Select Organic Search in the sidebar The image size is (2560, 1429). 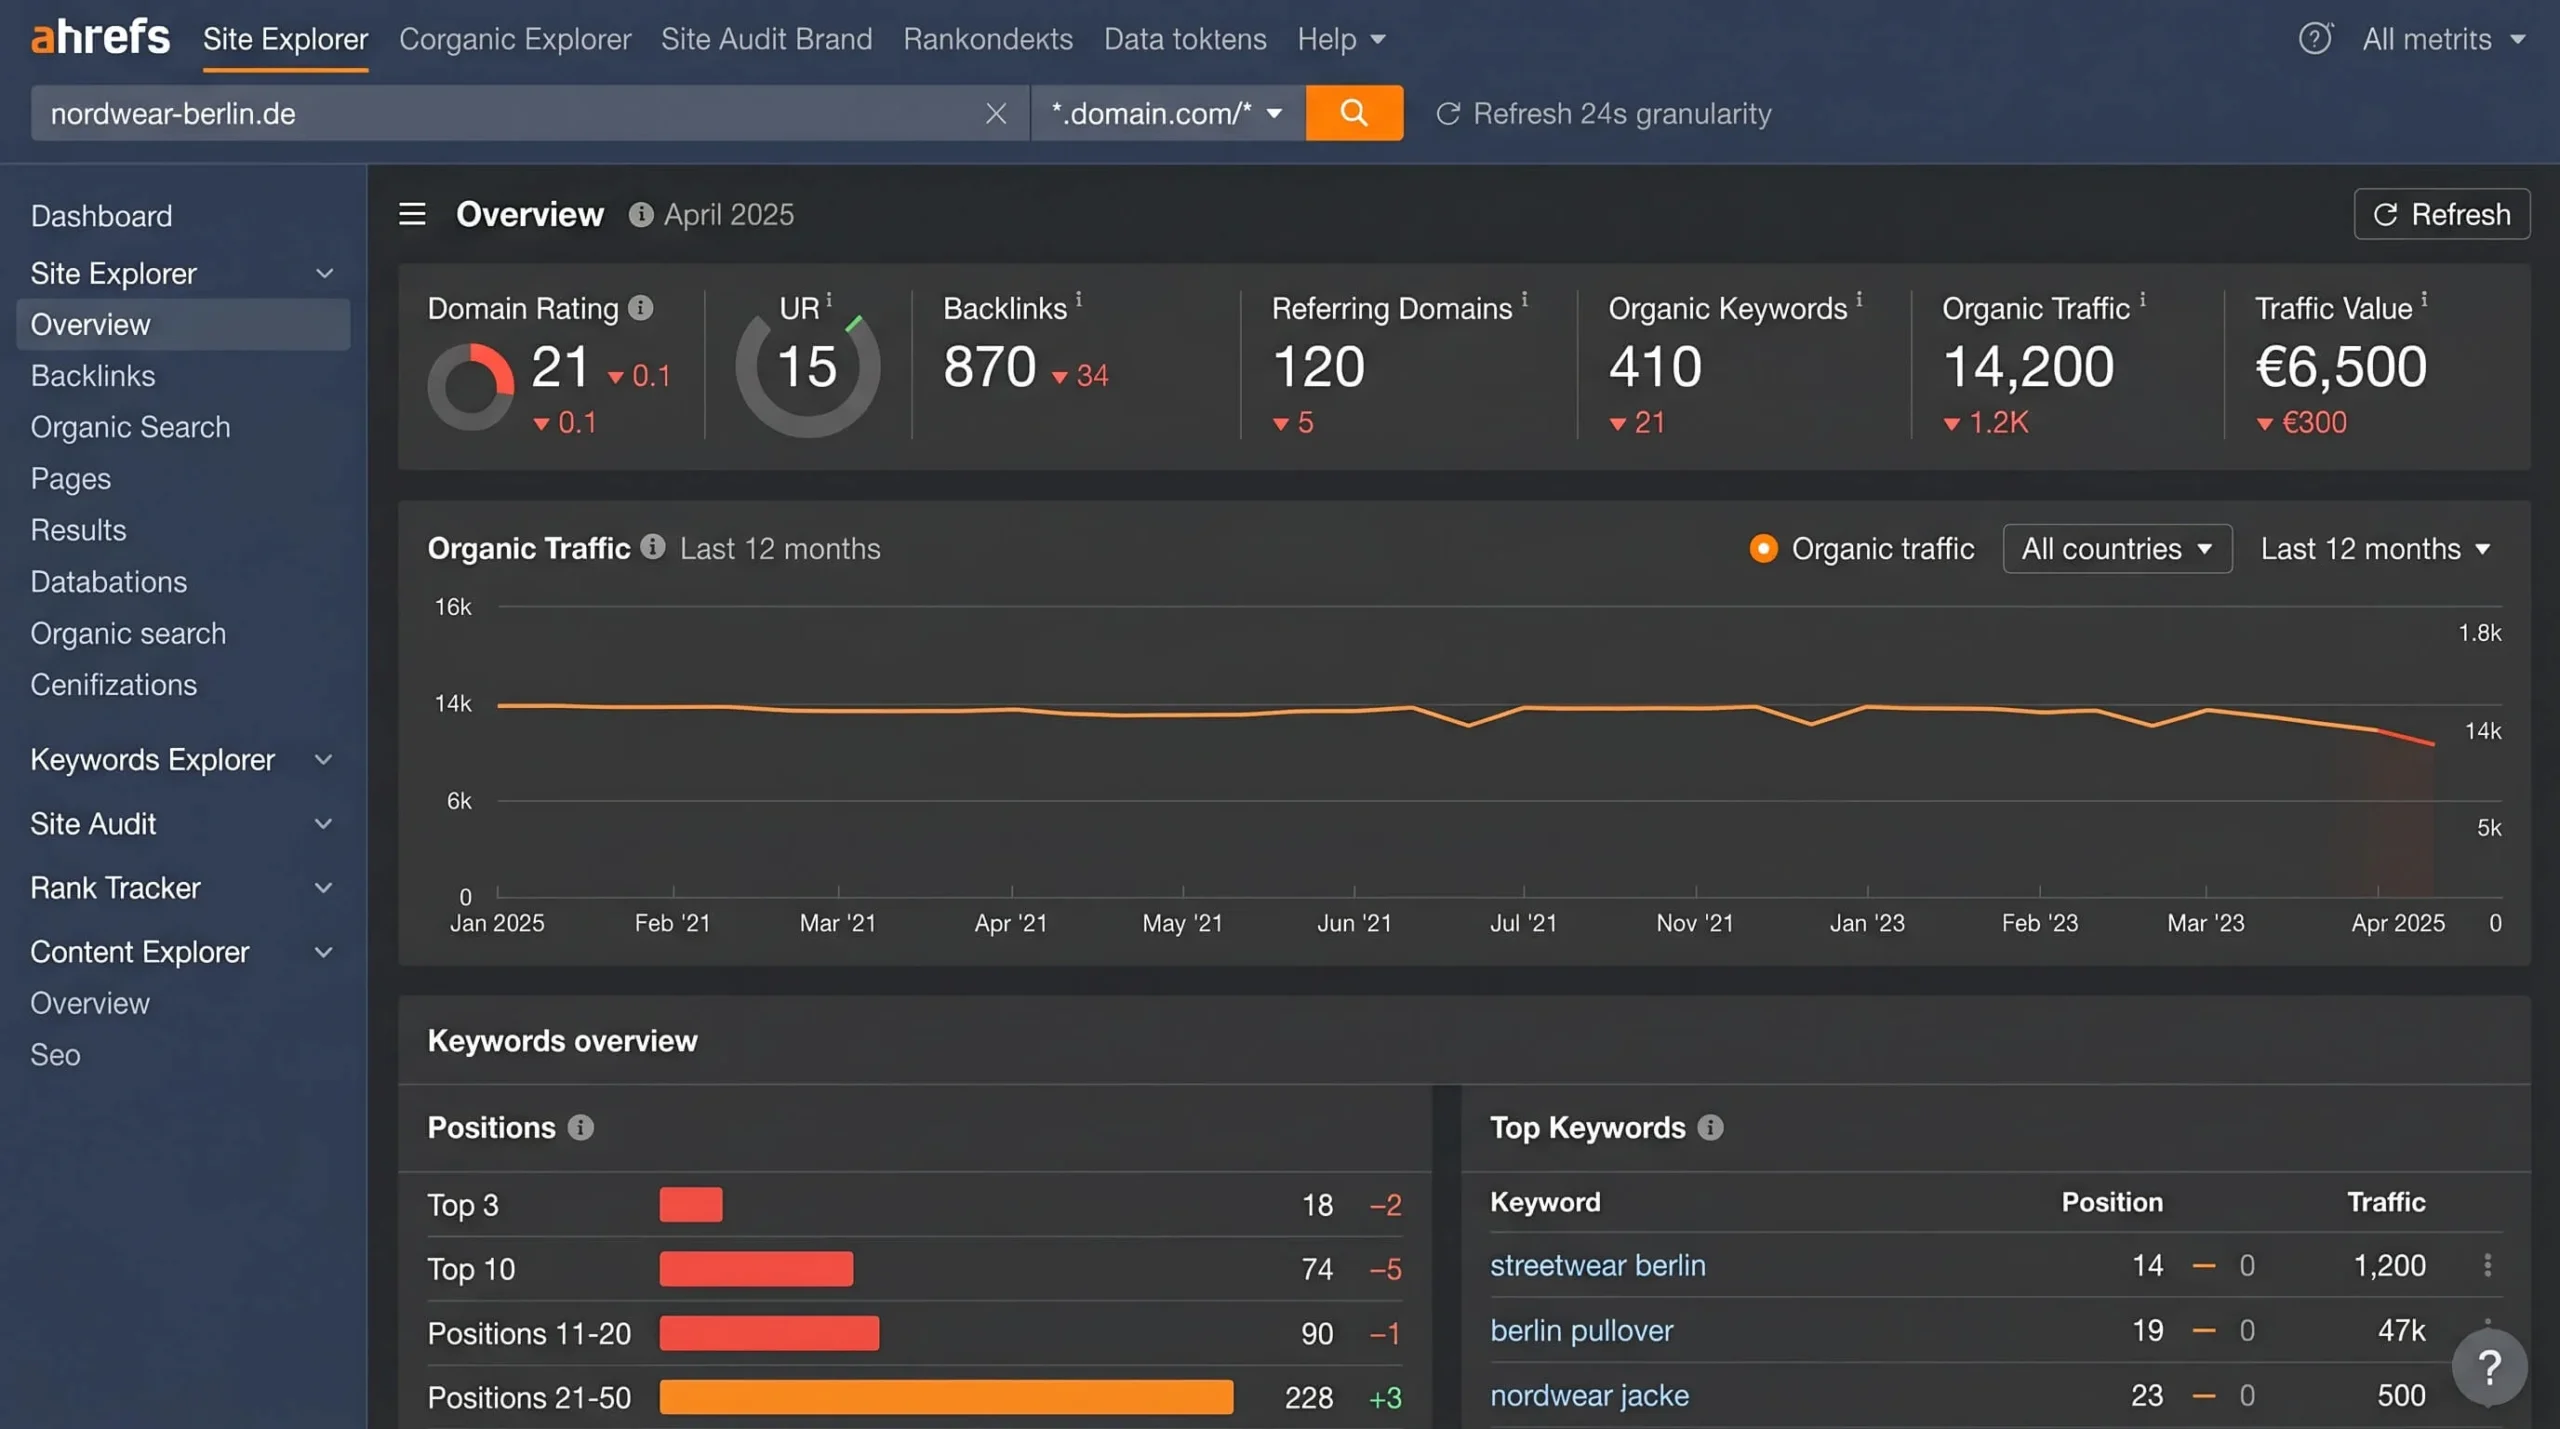click(x=130, y=427)
